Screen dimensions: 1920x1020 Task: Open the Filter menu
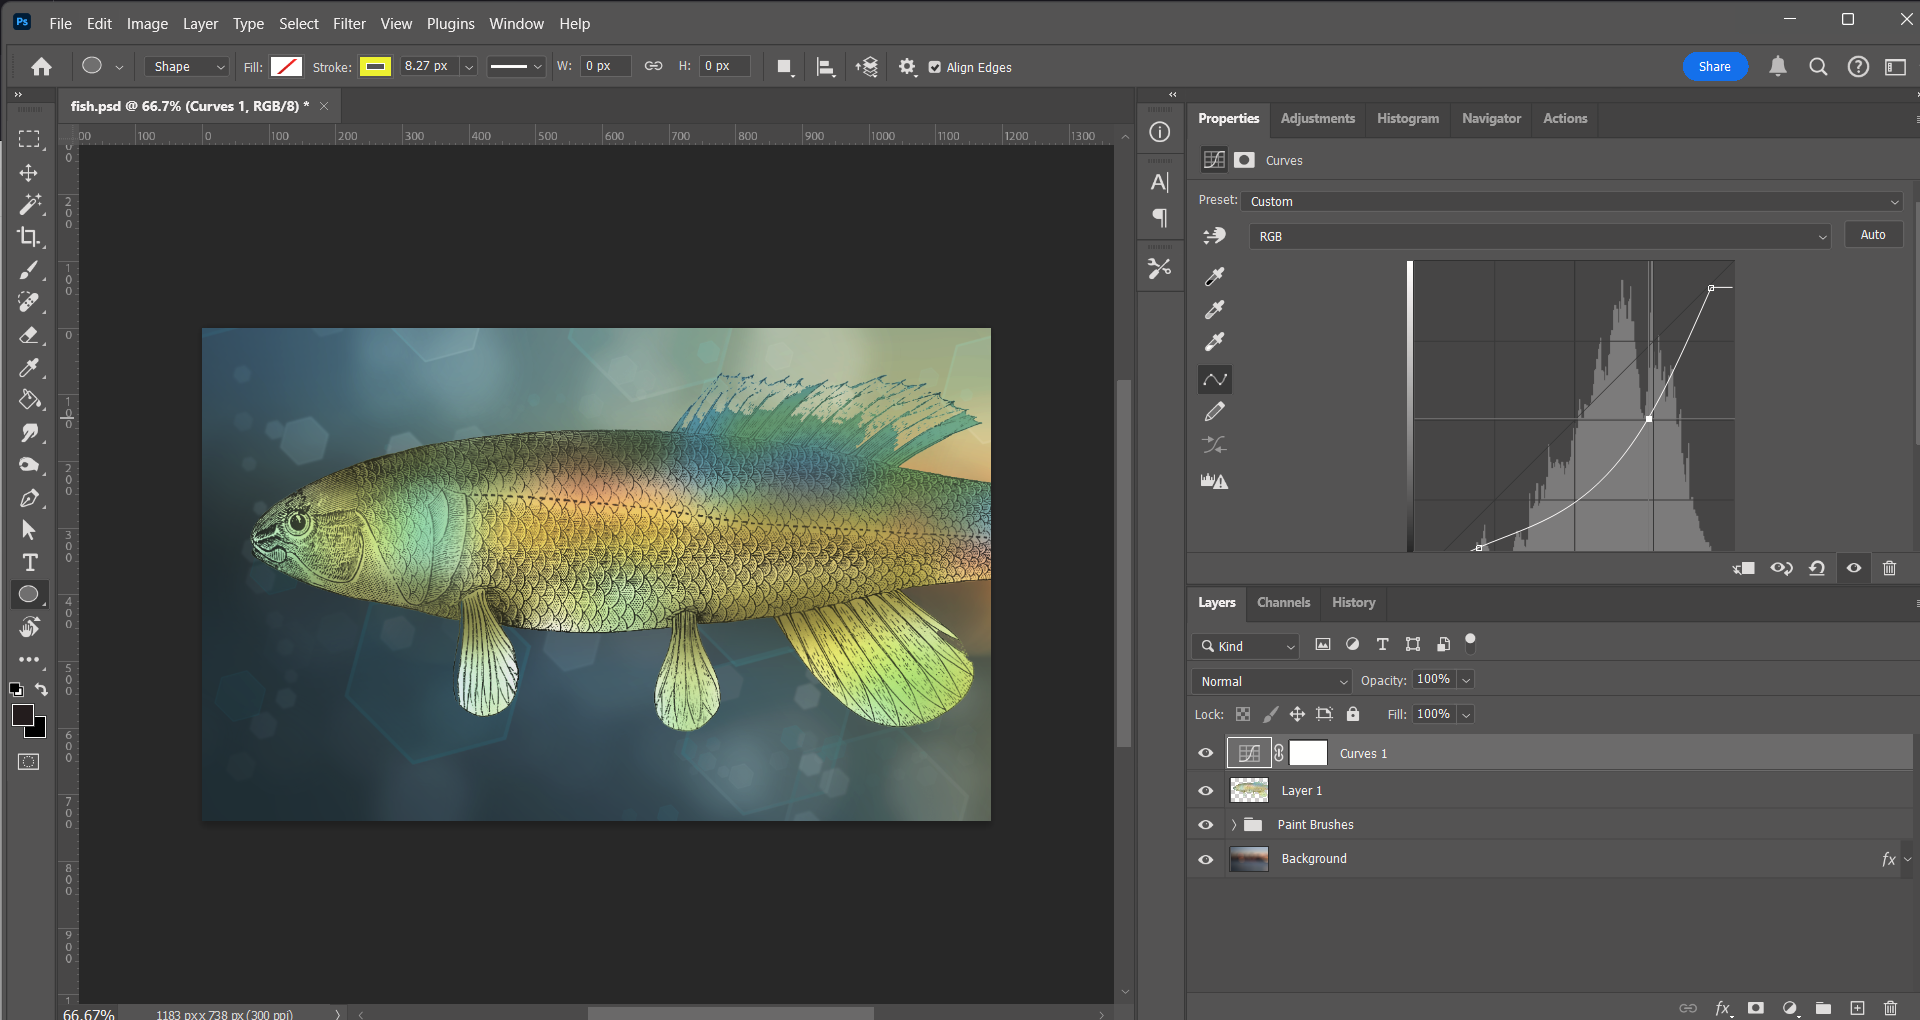coord(348,23)
